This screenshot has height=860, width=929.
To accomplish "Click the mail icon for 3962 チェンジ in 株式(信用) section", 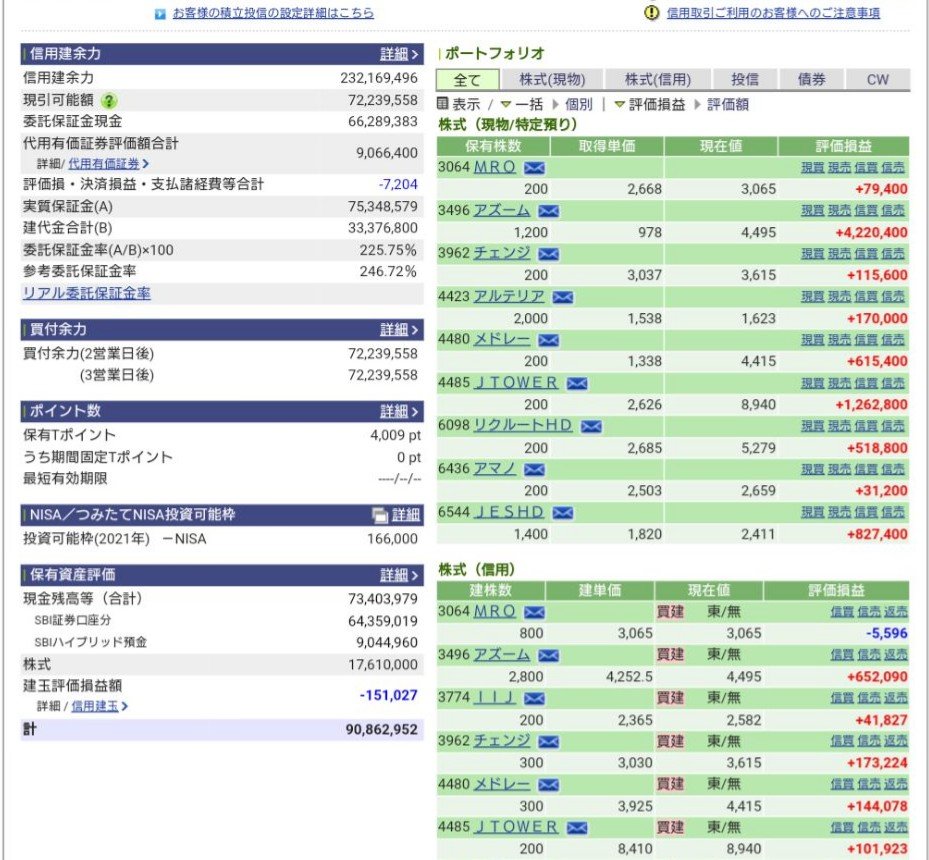I will [x=548, y=742].
